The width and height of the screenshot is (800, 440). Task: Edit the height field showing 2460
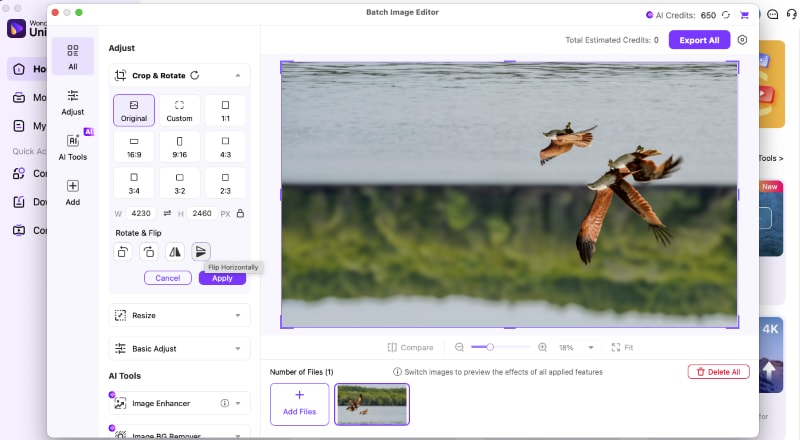coord(202,213)
